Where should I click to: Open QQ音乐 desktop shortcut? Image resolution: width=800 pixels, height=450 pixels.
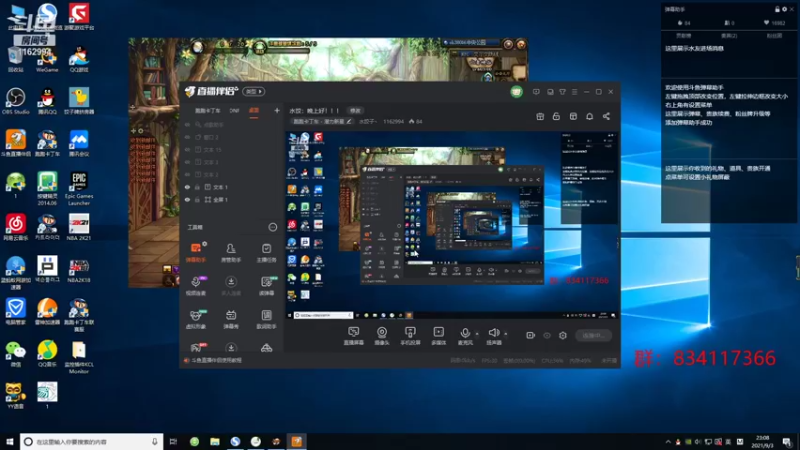coord(47,354)
